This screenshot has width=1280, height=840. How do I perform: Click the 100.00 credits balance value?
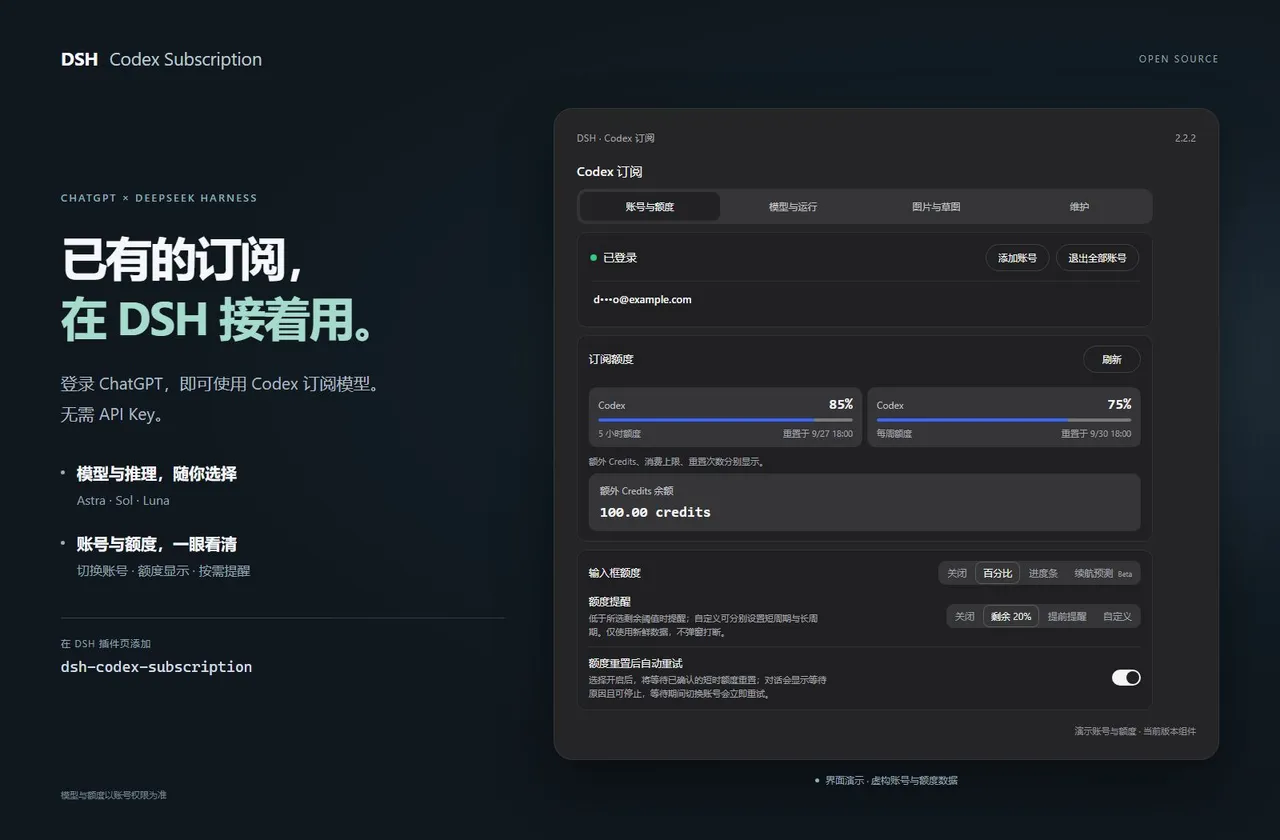pos(655,513)
